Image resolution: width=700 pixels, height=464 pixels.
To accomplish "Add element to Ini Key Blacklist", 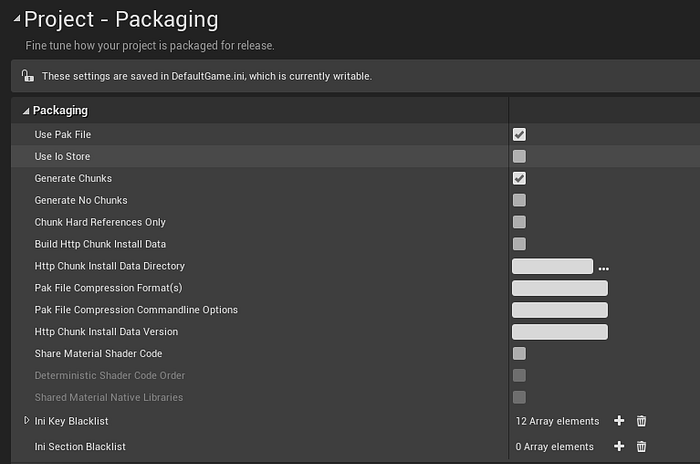I will (619, 421).
